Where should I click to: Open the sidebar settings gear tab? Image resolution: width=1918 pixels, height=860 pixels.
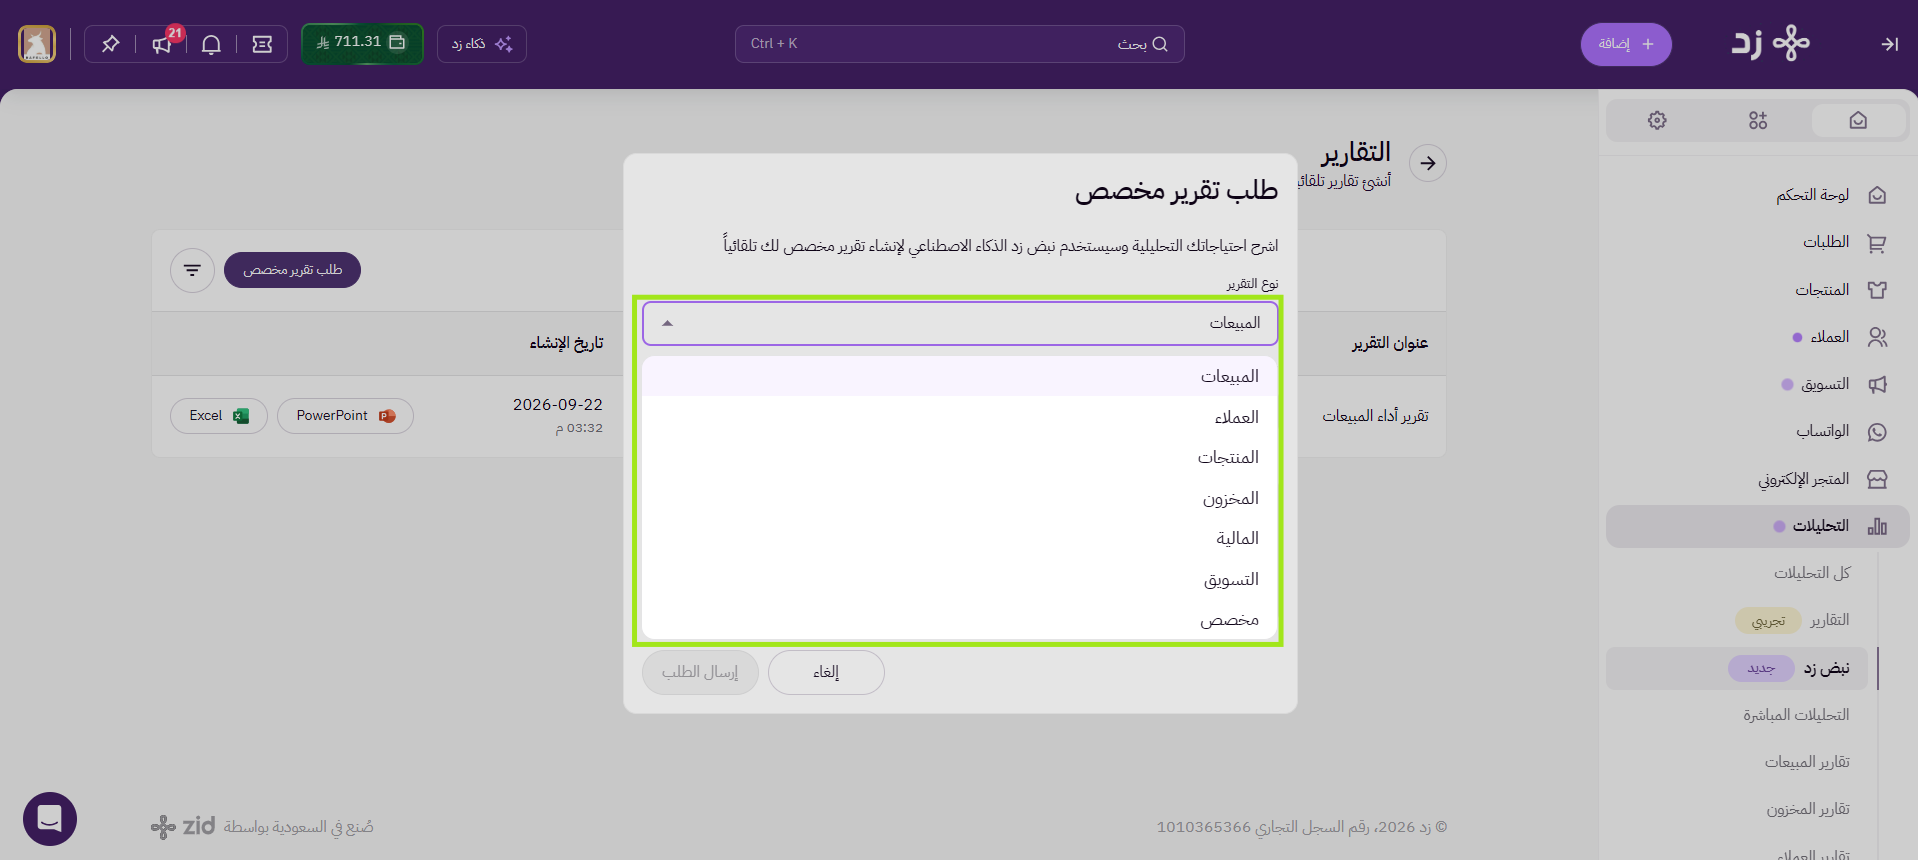click(1657, 120)
